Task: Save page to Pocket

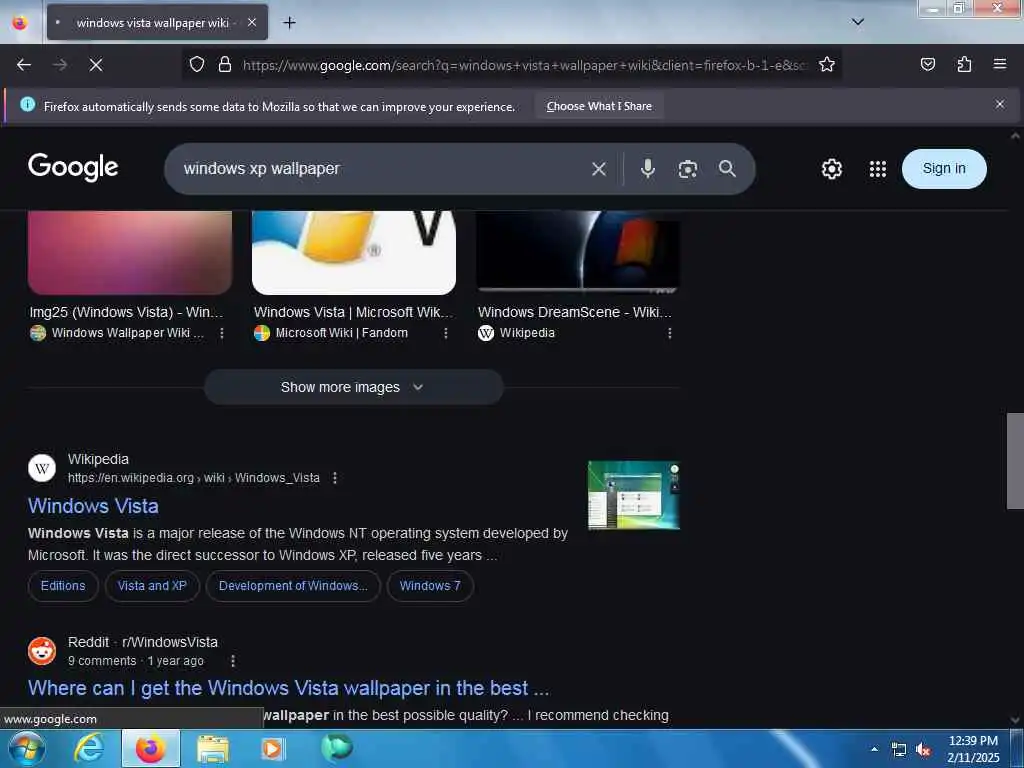Action: tap(928, 64)
